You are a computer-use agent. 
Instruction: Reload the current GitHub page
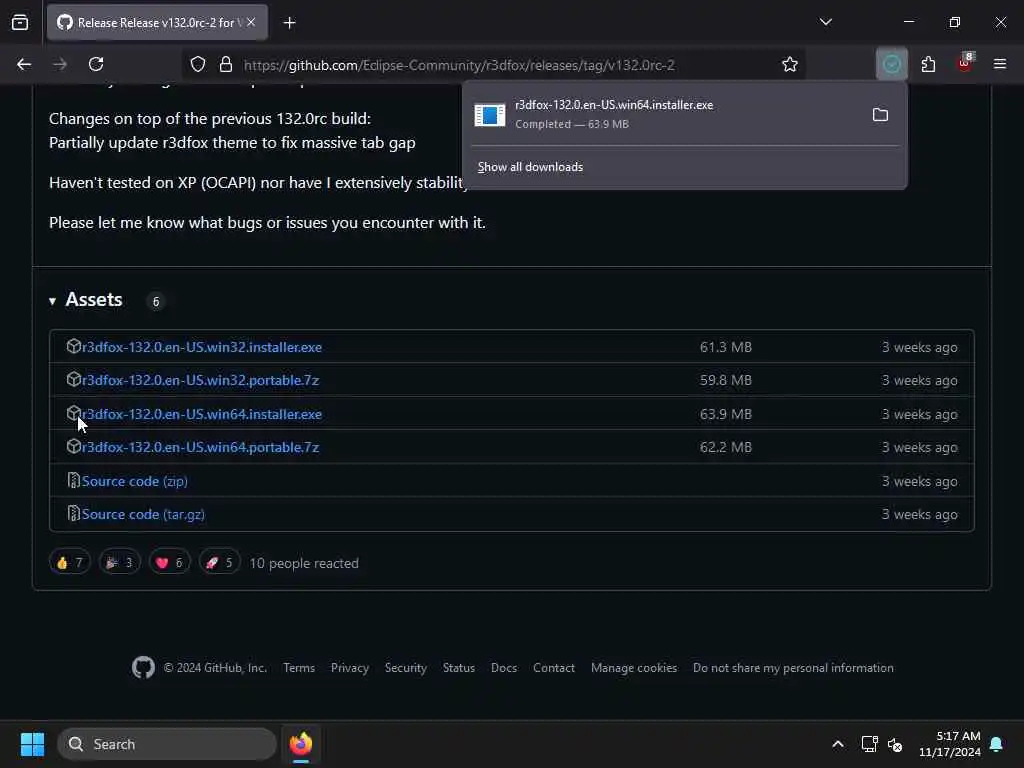[x=96, y=64]
